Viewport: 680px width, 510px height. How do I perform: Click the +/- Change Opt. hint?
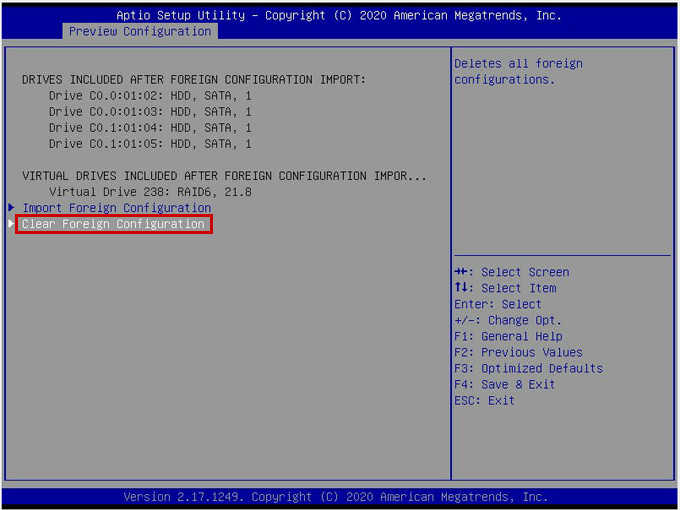(508, 320)
